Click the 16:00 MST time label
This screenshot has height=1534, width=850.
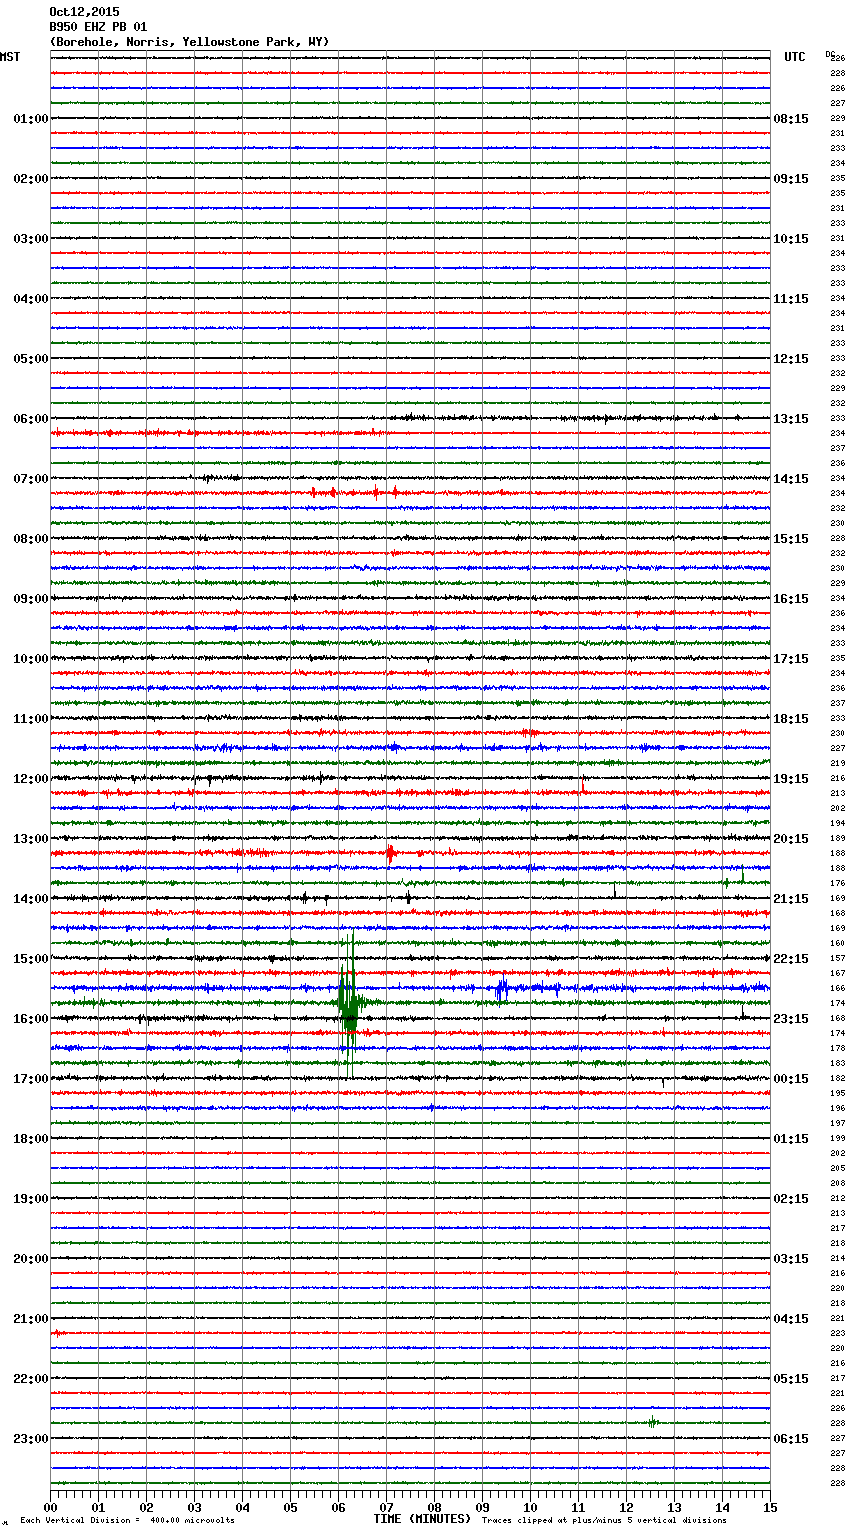pos(30,1019)
